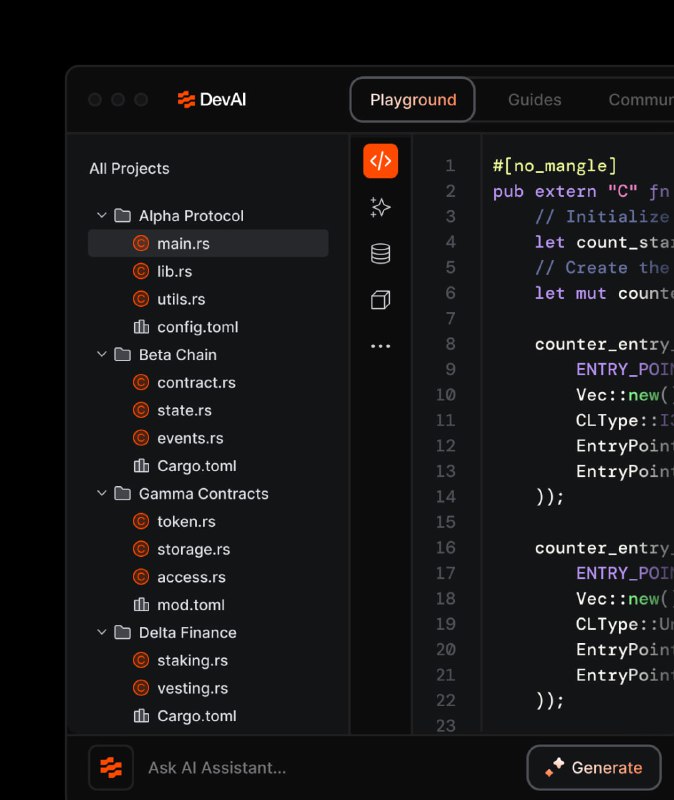Click the Rust file icon beside storage.rs
This screenshot has width=674, height=800.
click(141, 549)
